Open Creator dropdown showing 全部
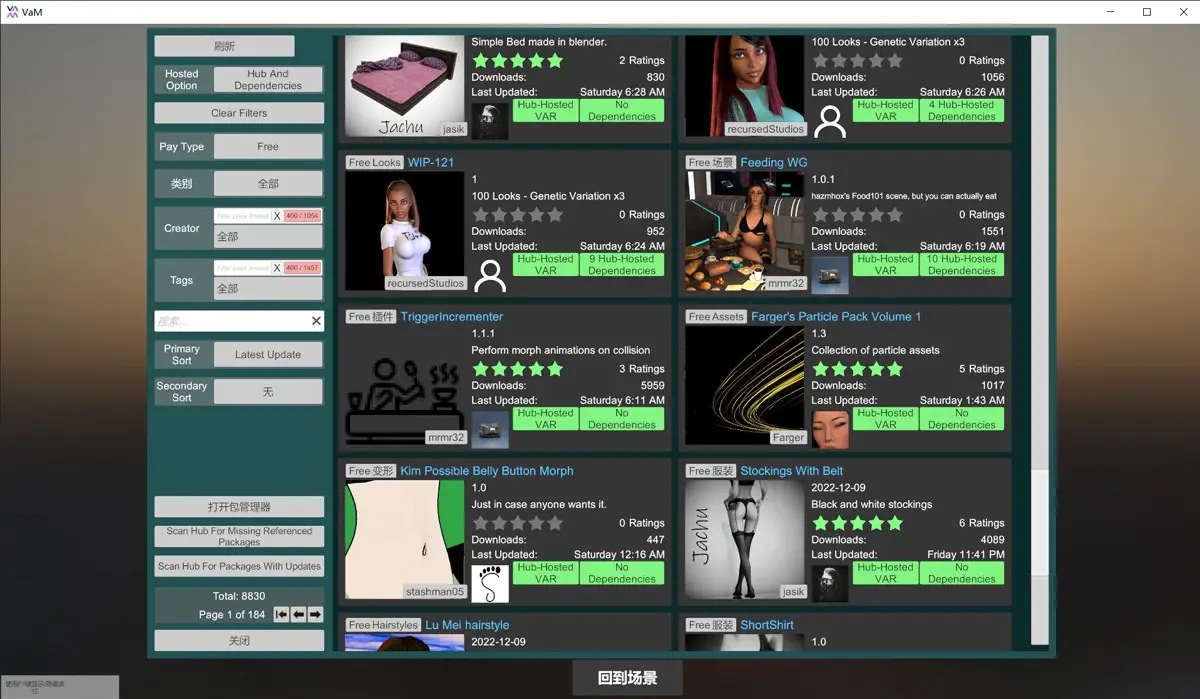The height and width of the screenshot is (699, 1200). 268,237
